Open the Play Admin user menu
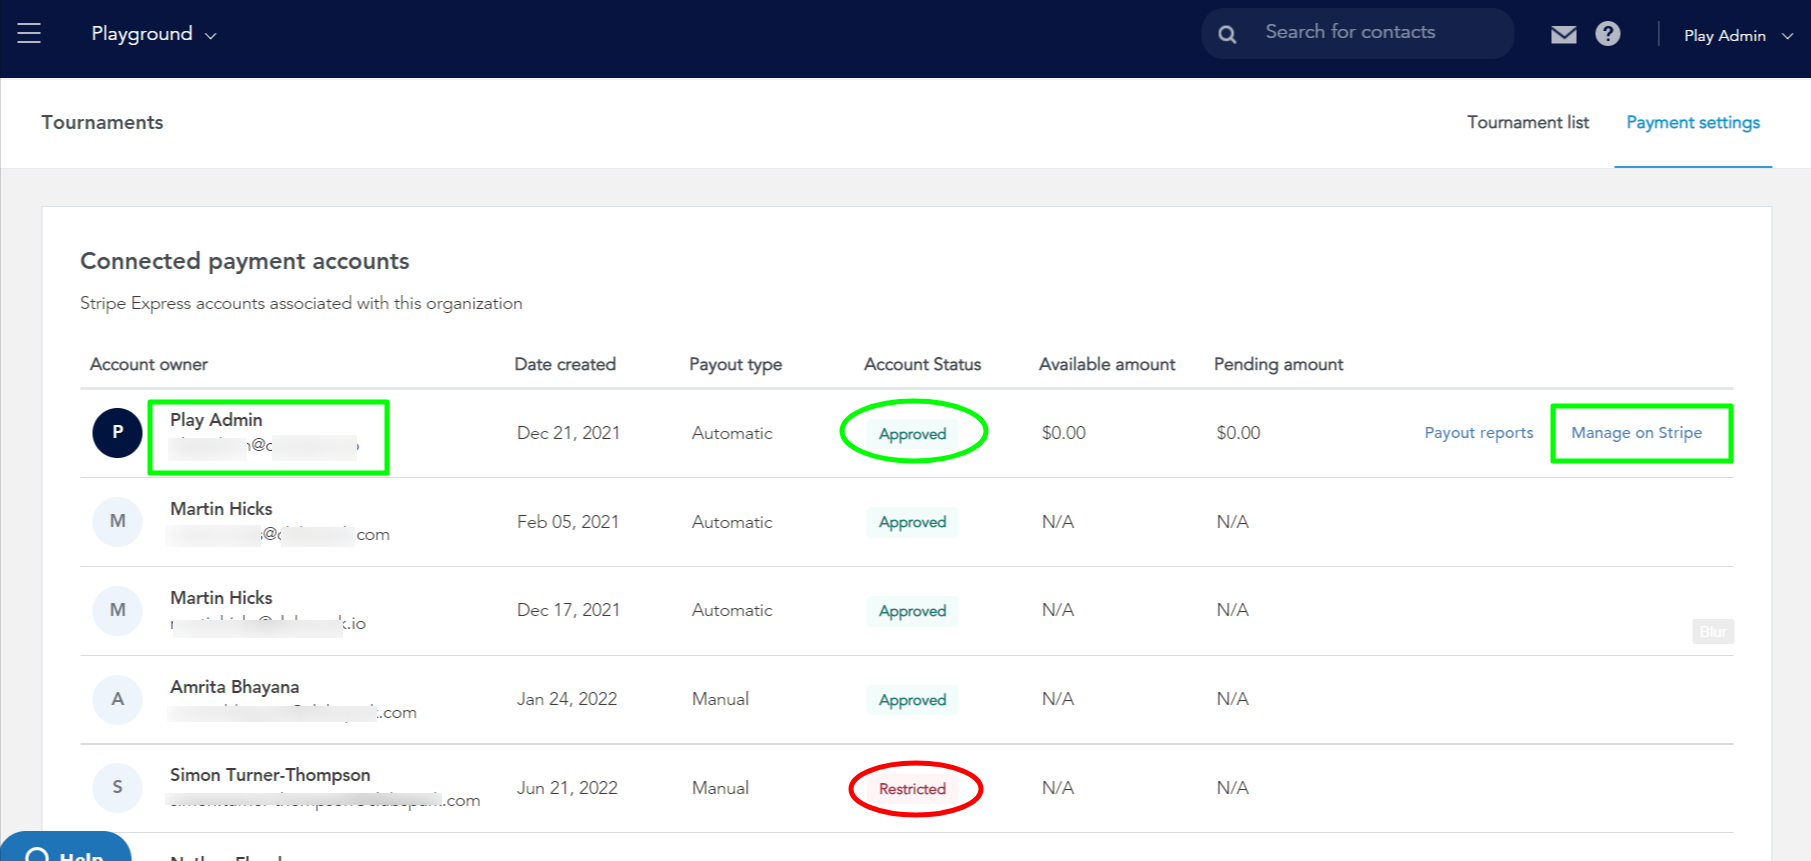The height and width of the screenshot is (861, 1811). [1737, 36]
